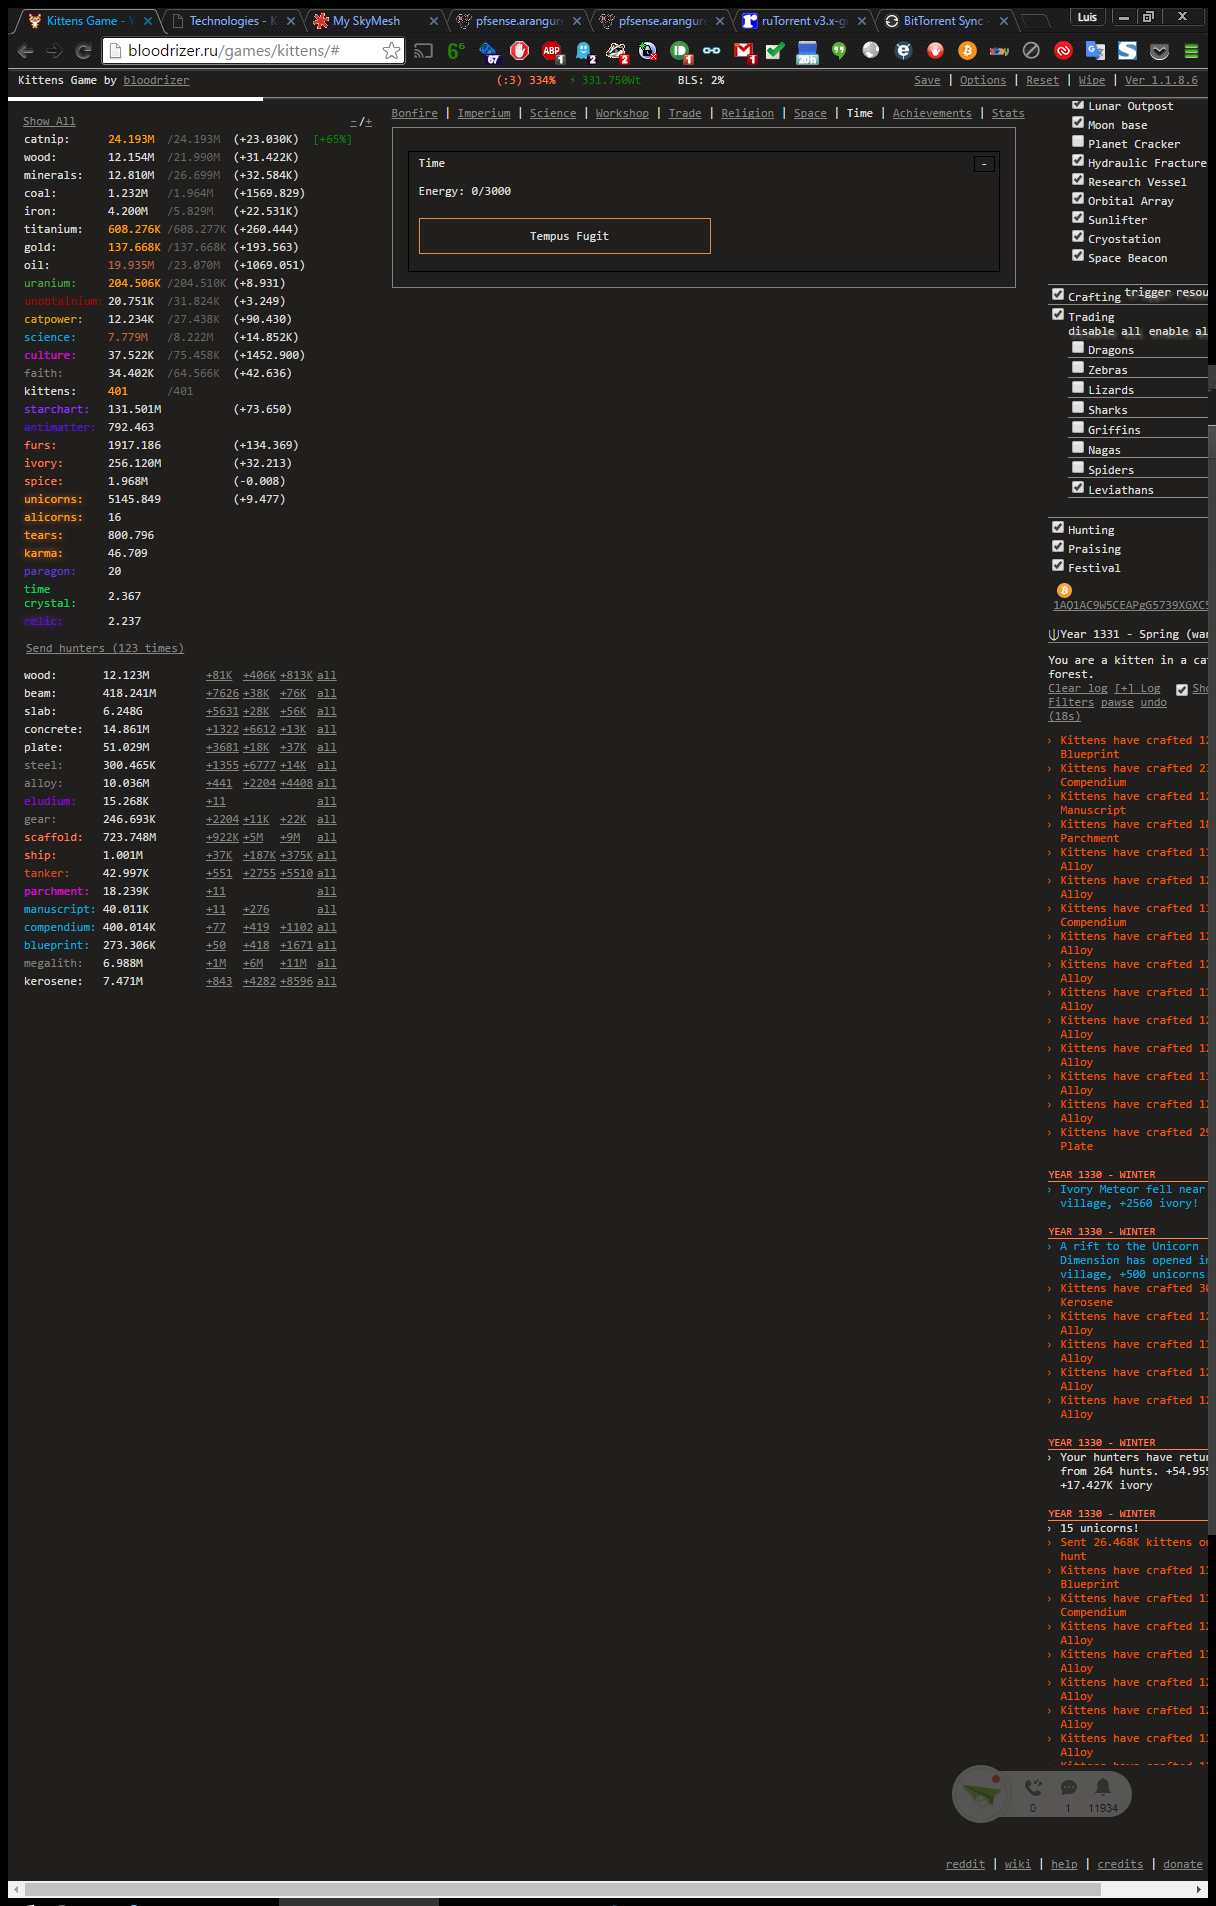Expand all resources with Show All

49,121
